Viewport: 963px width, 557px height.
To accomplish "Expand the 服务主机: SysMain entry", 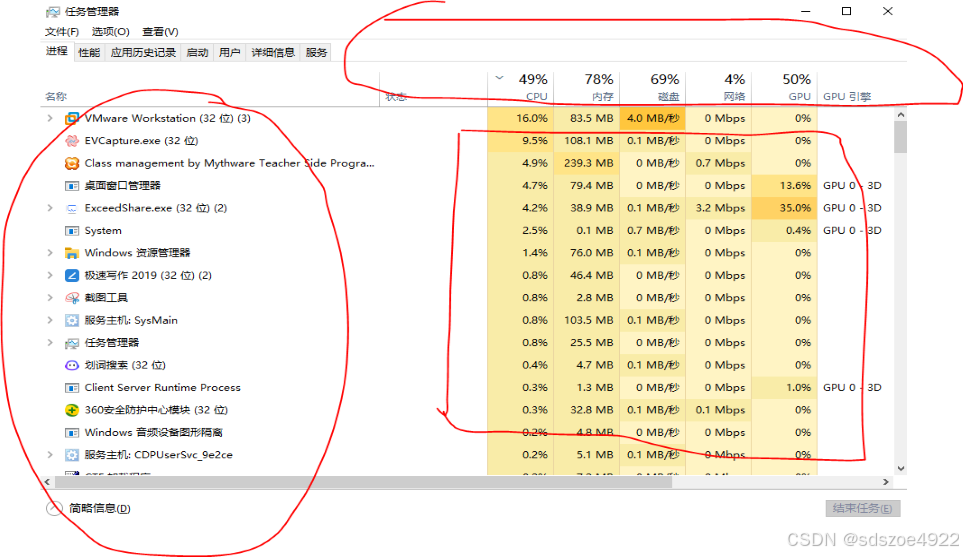I will [50, 320].
